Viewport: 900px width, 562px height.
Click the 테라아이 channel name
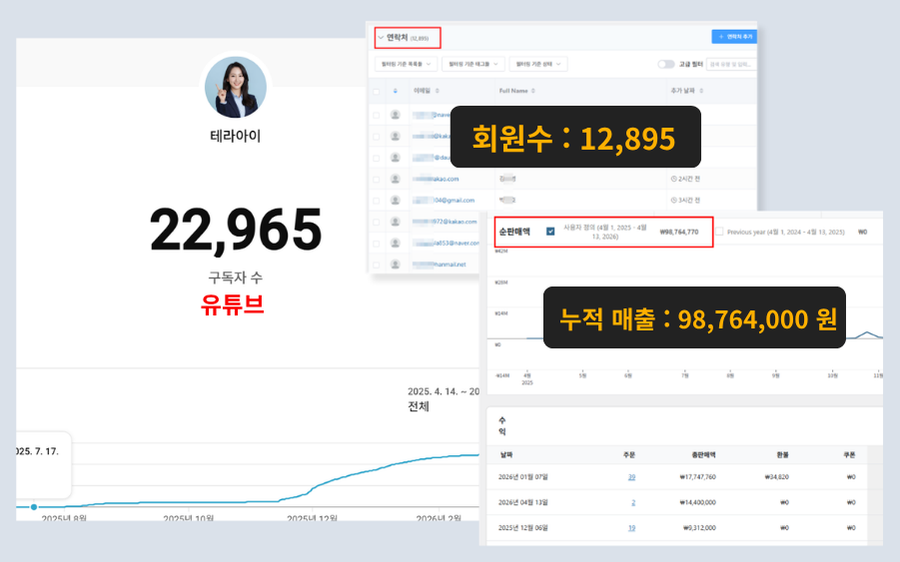click(235, 136)
